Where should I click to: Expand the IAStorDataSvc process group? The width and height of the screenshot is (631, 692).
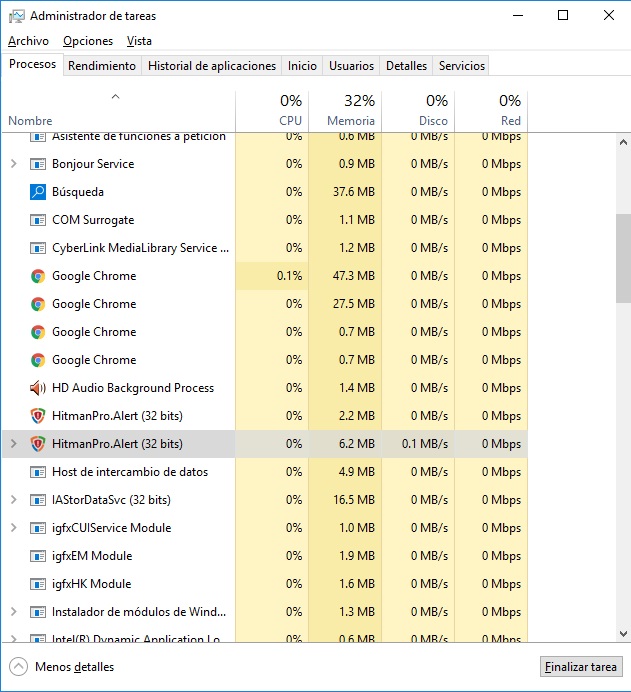click(14, 500)
